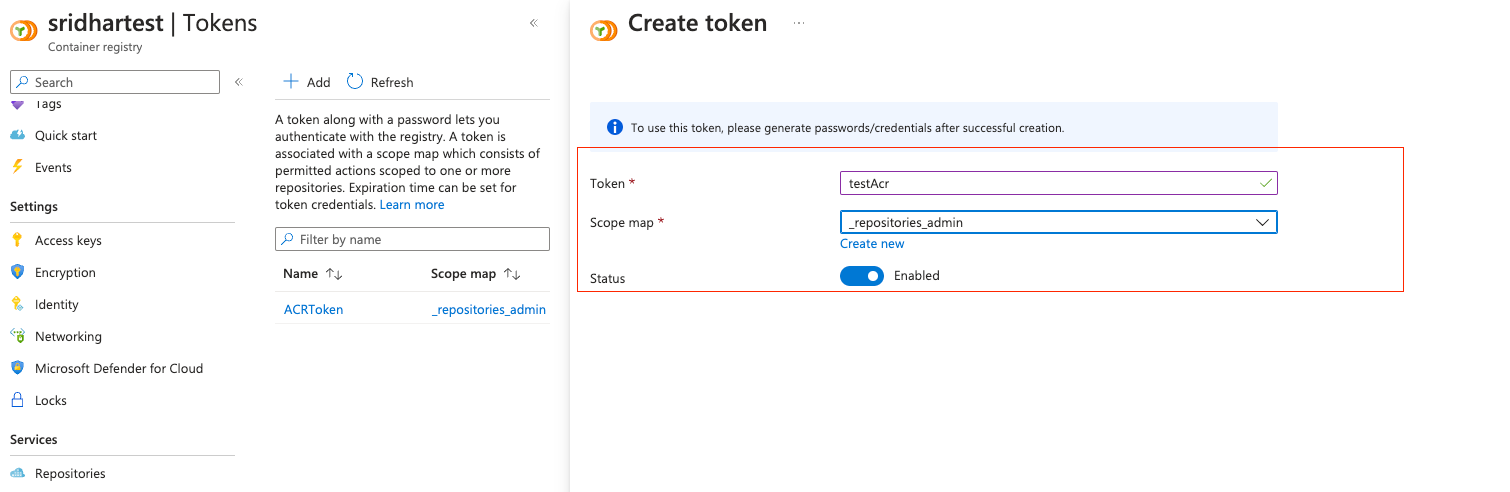Click the Refresh icon in toolbar
Screen dimensions: 1510x492
pos(355,82)
